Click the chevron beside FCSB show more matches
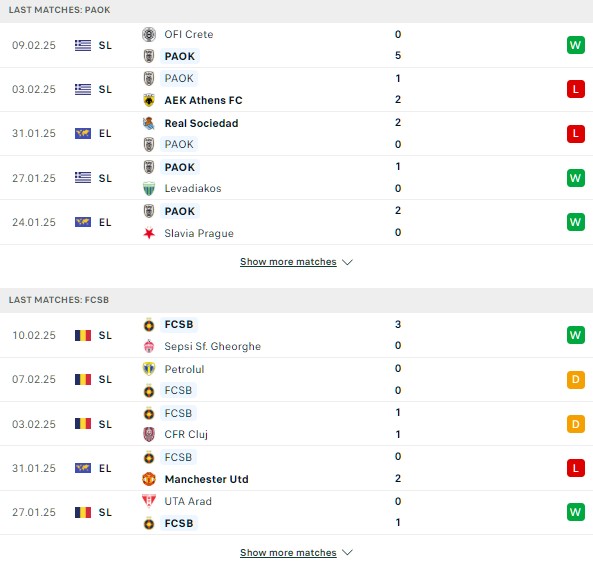 [x=347, y=553]
